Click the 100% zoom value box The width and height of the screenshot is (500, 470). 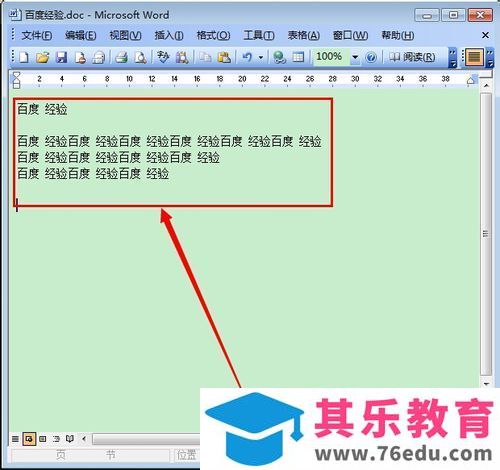coord(331,57)
